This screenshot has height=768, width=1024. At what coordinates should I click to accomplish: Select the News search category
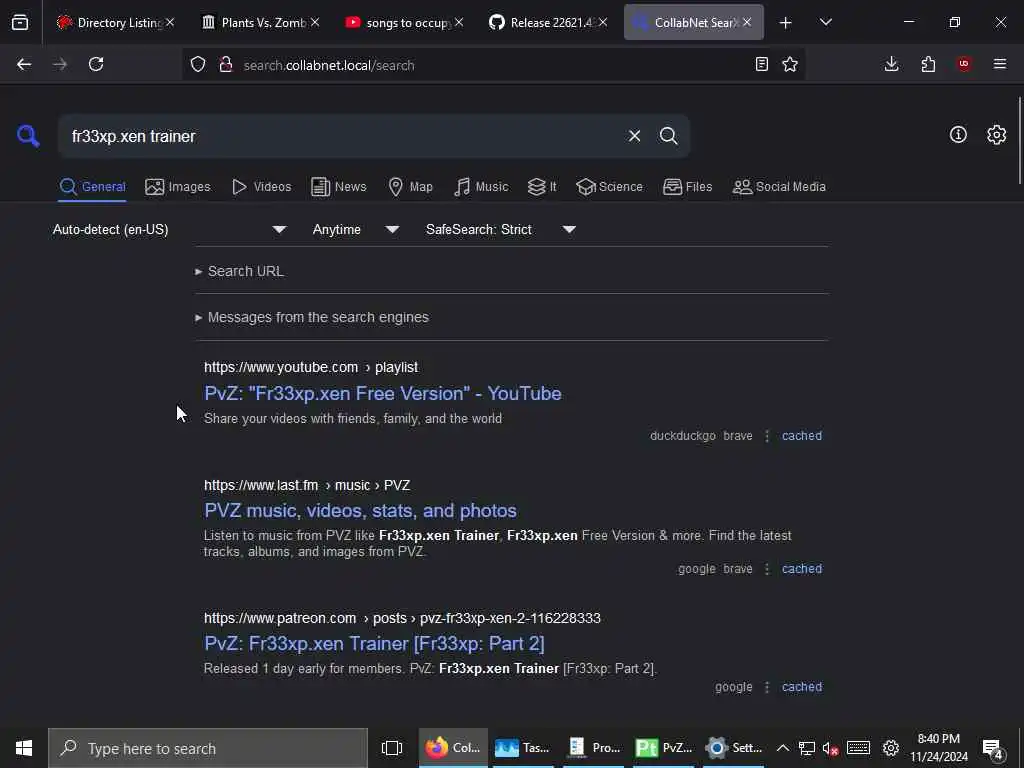point(338,187)
